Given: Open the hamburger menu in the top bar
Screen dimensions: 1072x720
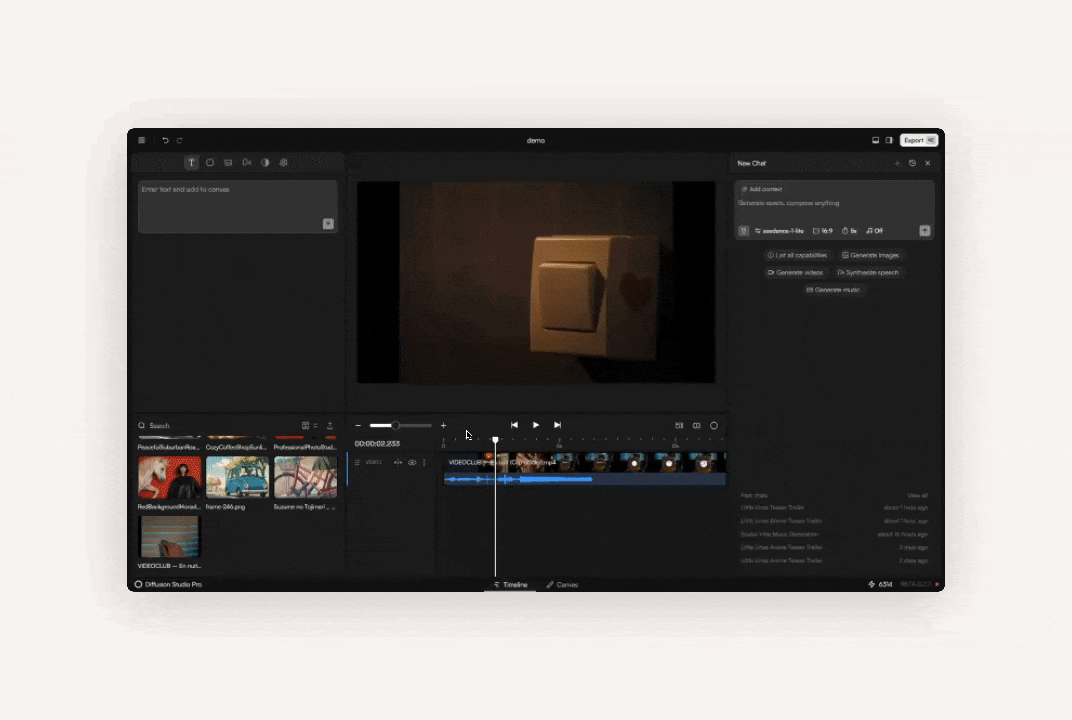Looking at the screenshot, I should 142,140.
